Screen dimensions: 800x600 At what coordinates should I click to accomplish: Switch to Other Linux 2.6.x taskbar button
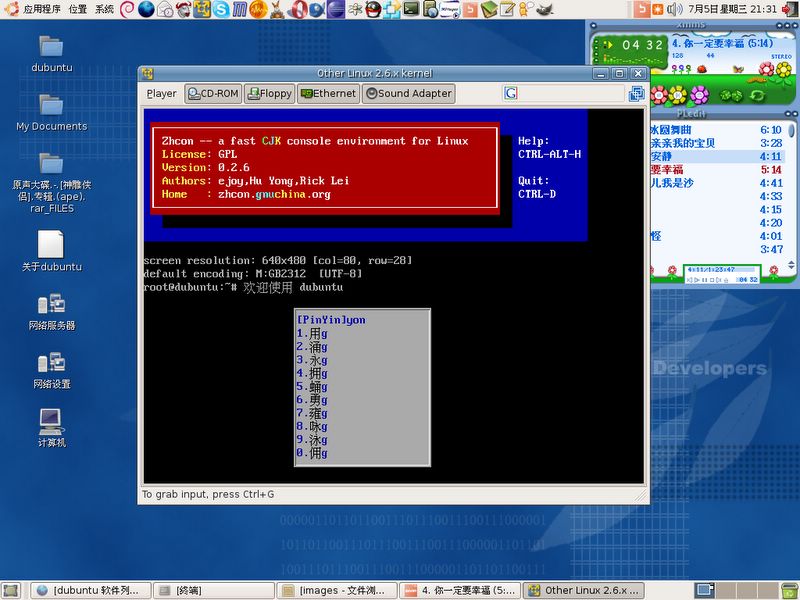click(584, 590)
